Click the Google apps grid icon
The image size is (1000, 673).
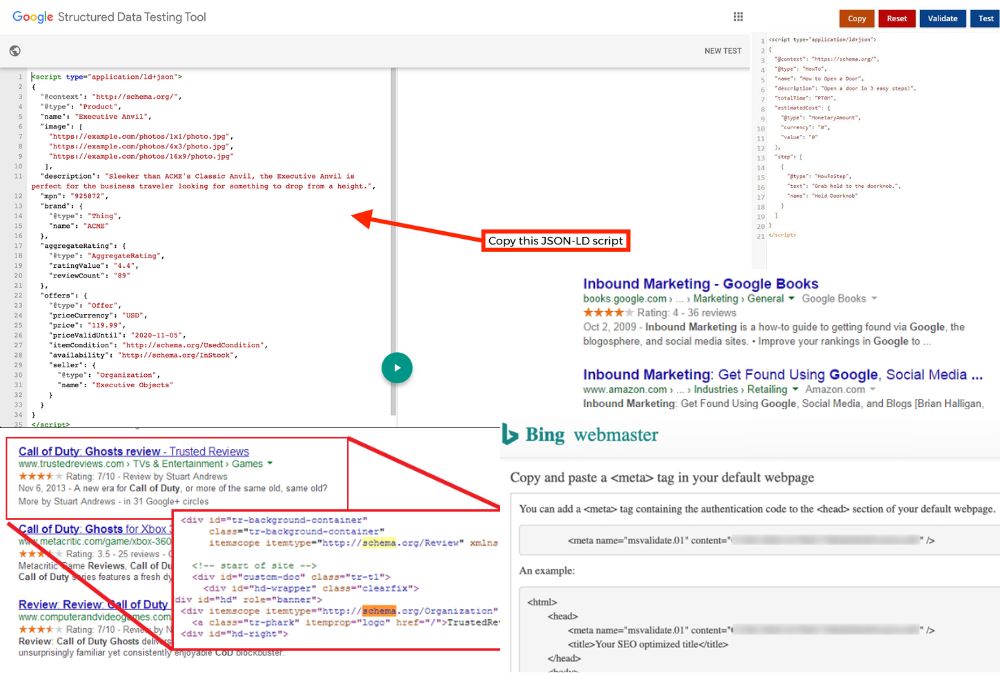[738, 16]
